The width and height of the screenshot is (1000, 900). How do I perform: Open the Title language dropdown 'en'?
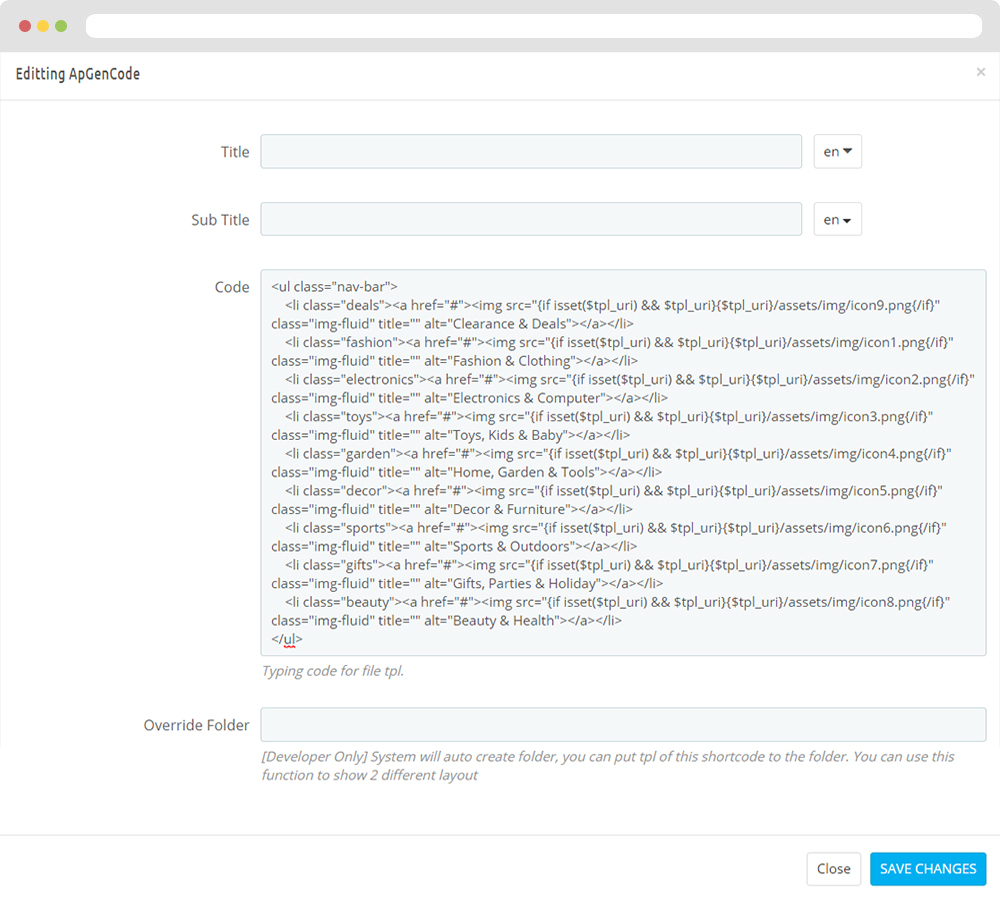pyautogui.click(x=837, y=151)
